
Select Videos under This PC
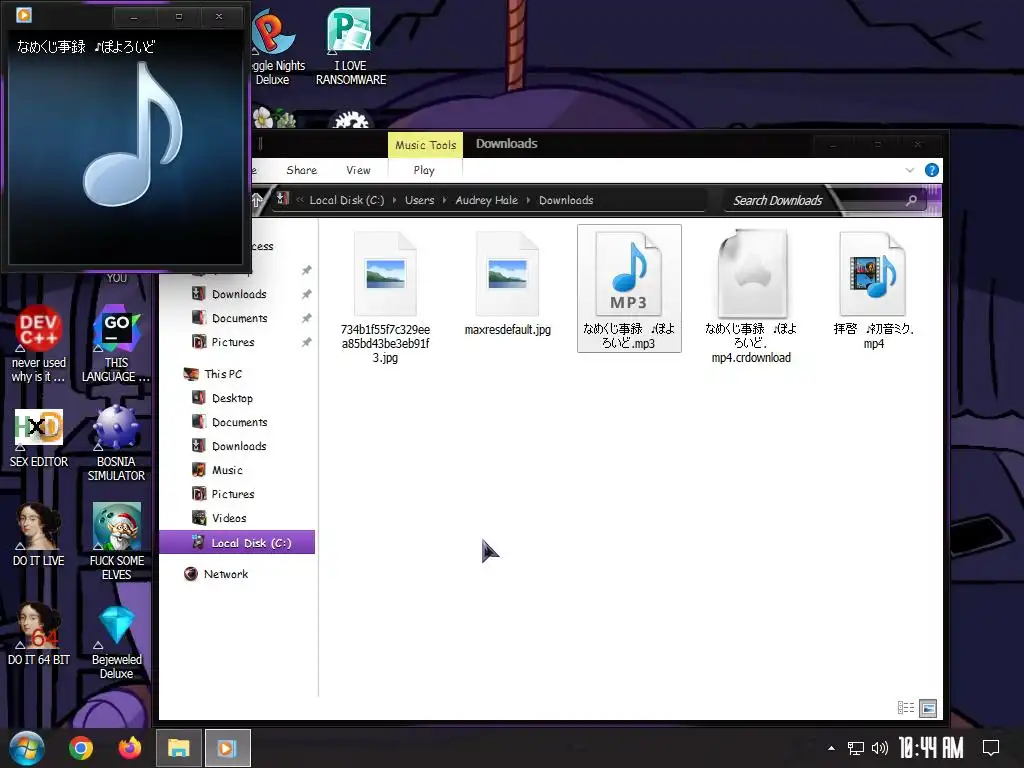(219, 518)
